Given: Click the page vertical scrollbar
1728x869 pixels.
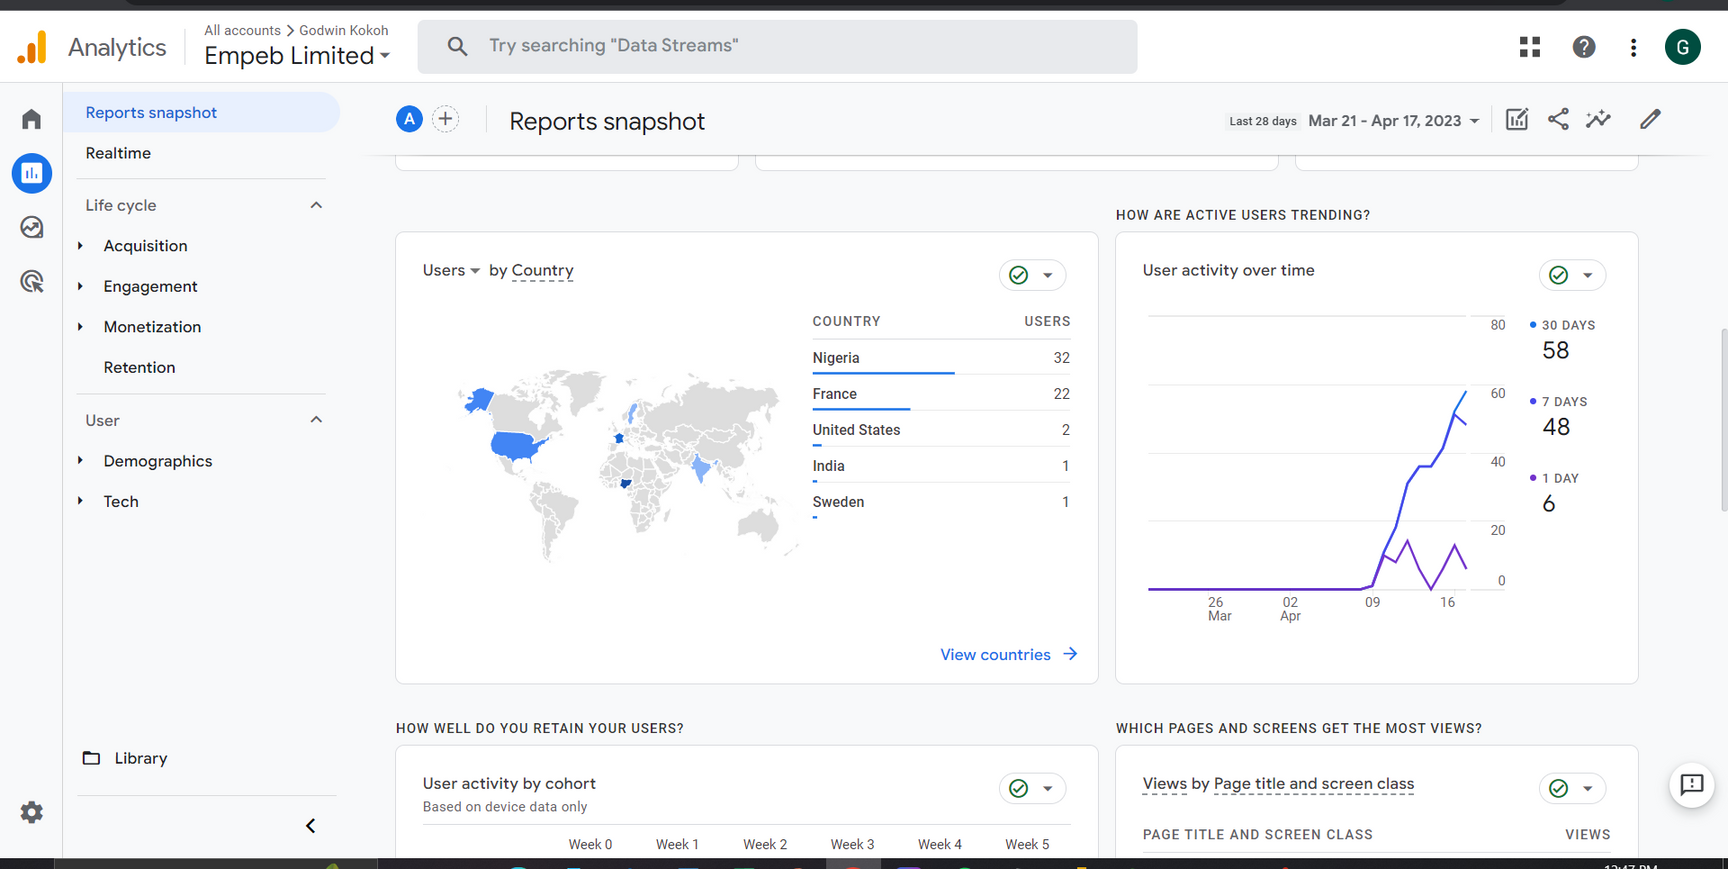Looking at the screenshot, I should [x=1723, y=420].
